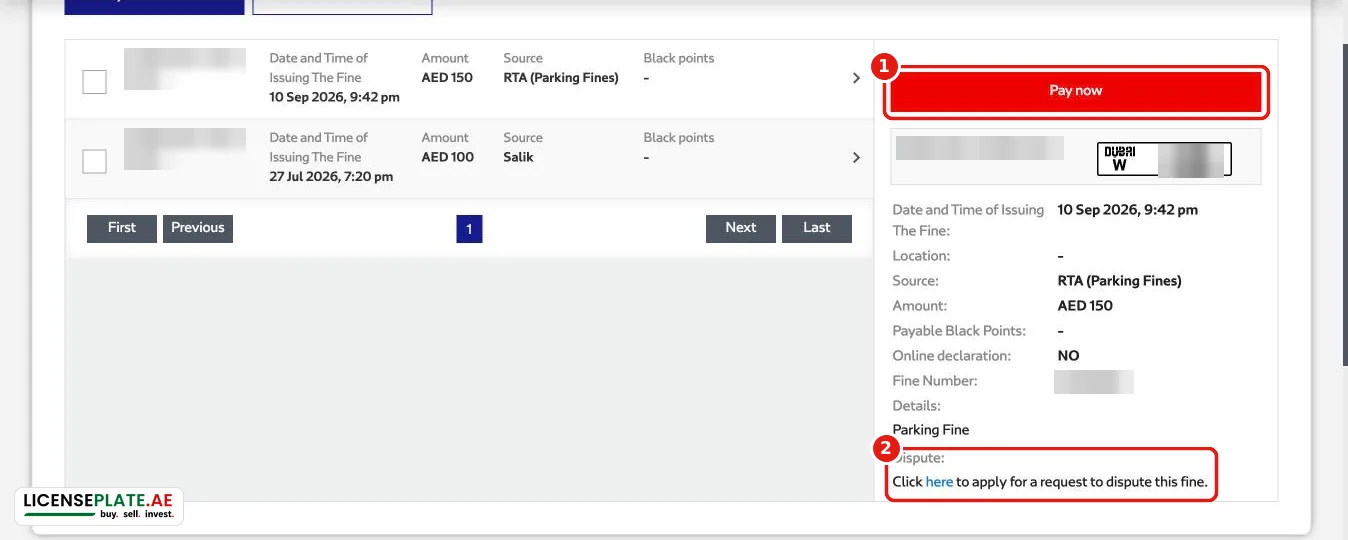Image resolution: width=1348 pixels, height=540 pixels.
Task: Go to the Next page
Action: pyautogui.click(x=741, y=228)
